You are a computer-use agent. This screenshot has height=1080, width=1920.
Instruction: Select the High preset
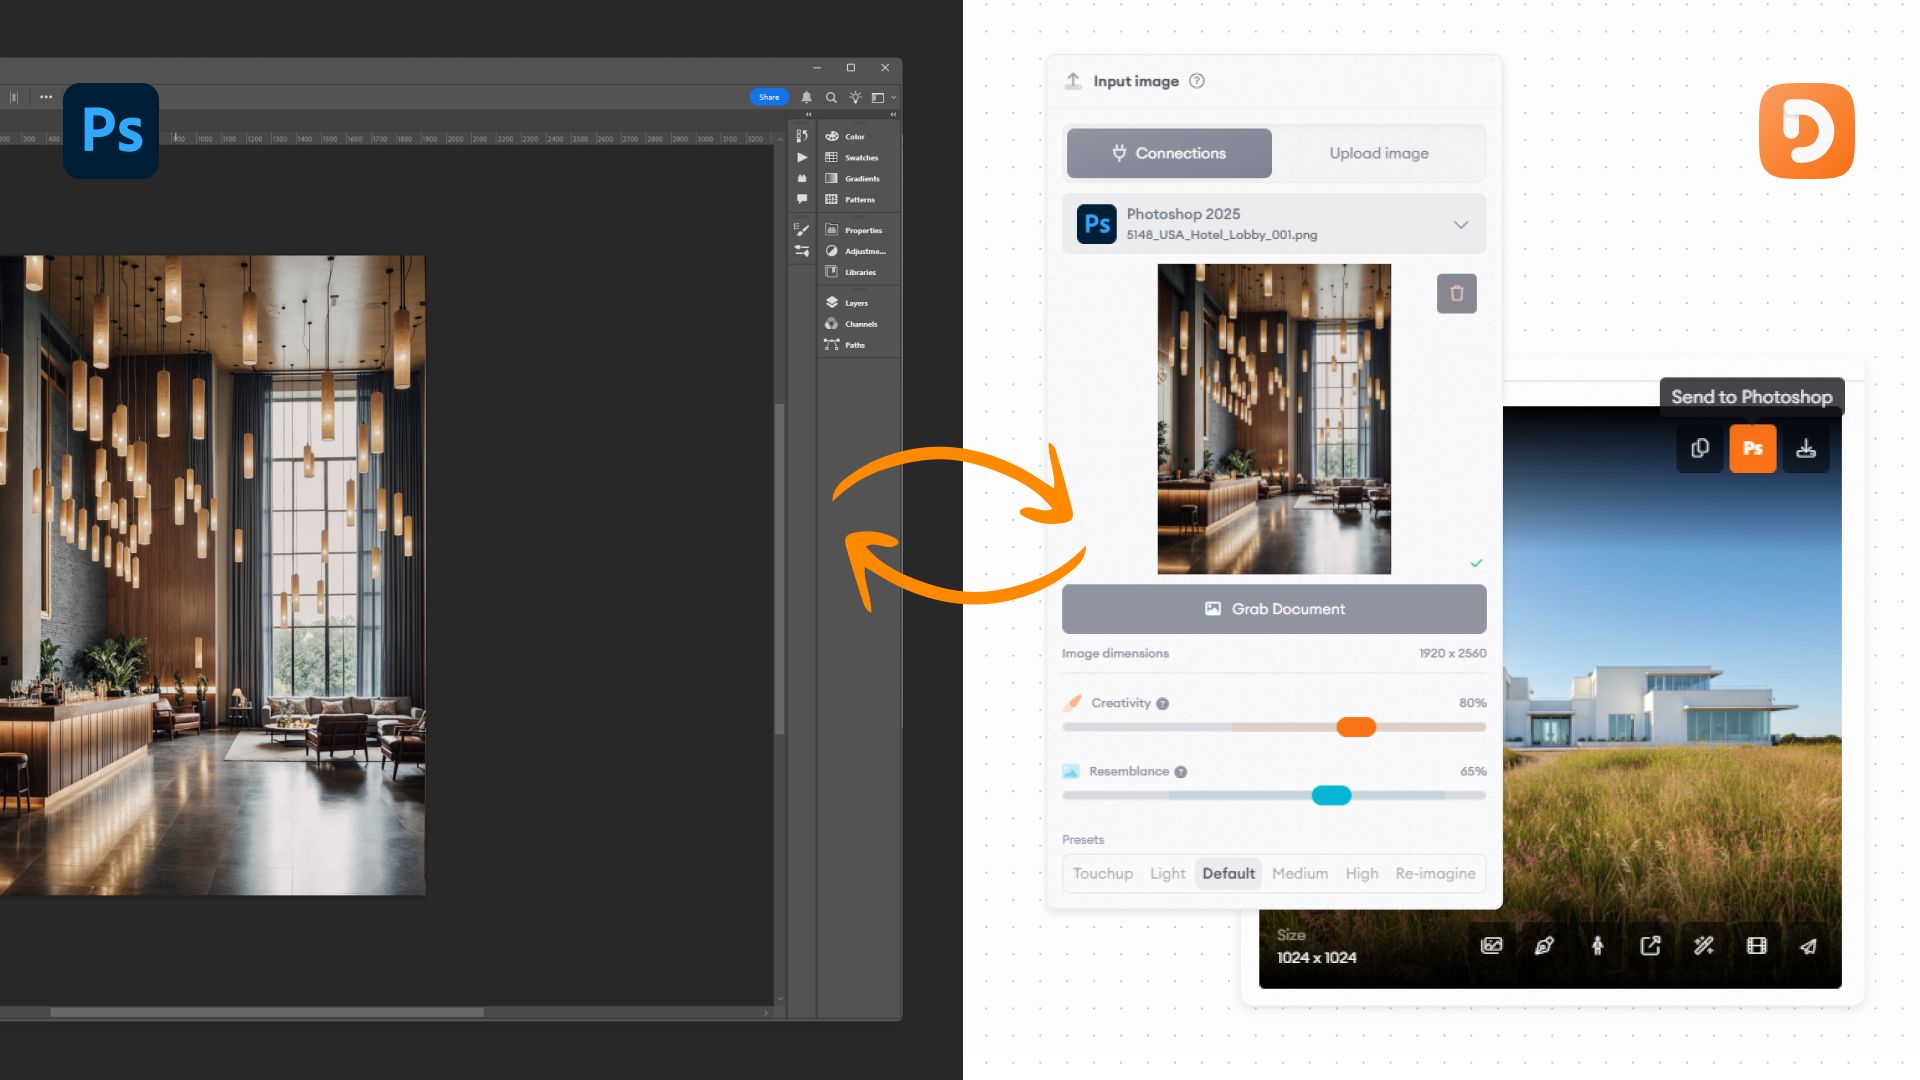(x=1361, y=873)
